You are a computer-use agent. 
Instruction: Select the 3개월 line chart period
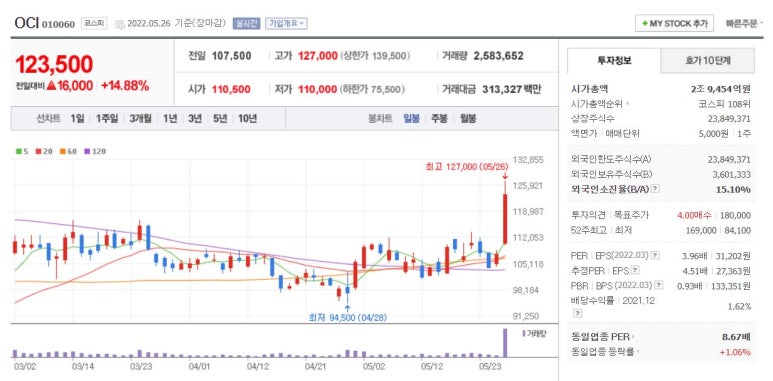(x=141, y=118)
